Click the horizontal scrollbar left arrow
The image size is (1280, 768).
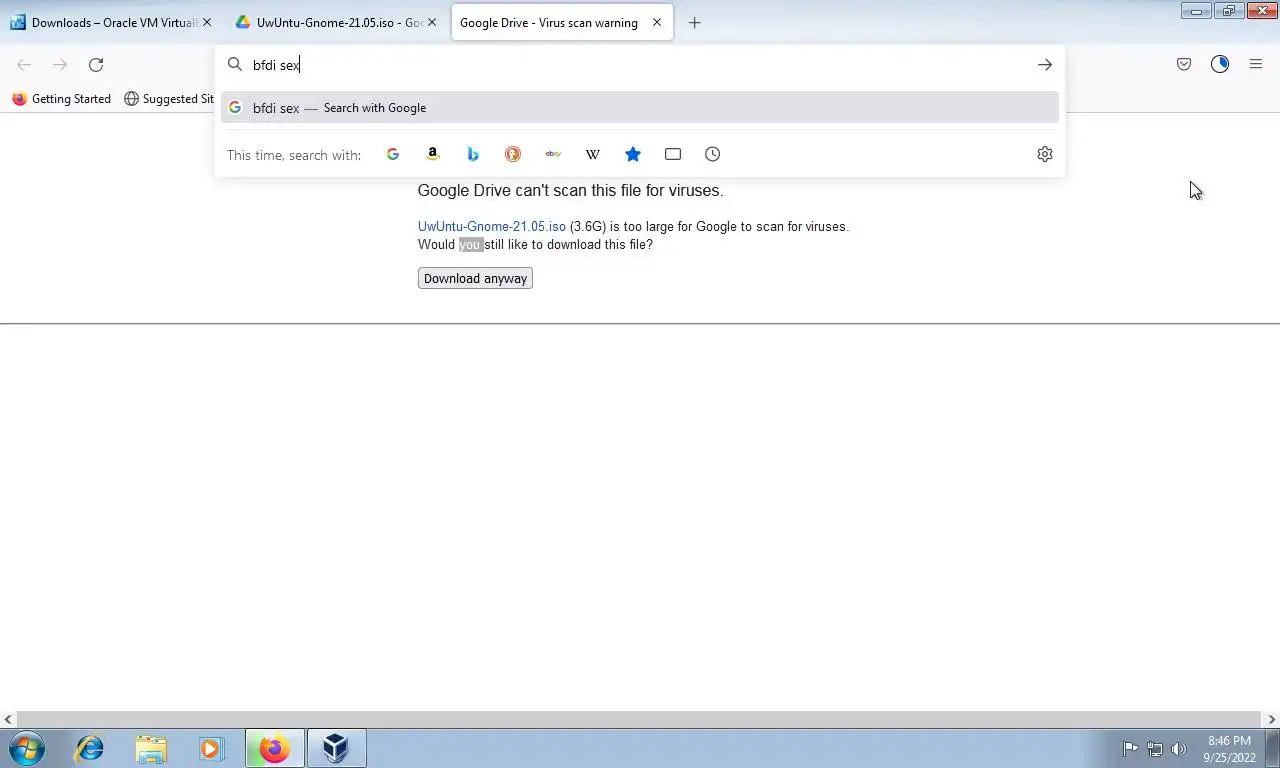8,719
